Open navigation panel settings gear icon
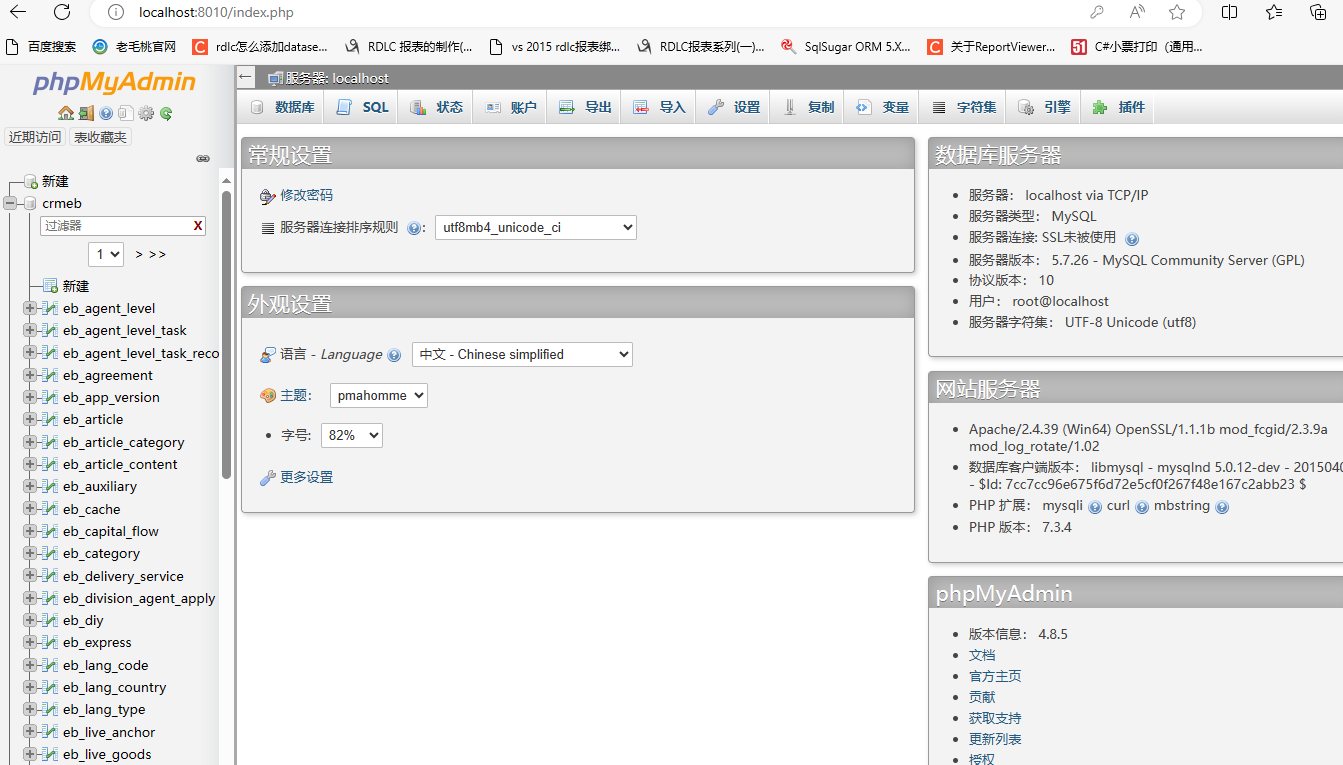Image resolution: width=1343 pixels, height=765 pixels. pos(146,113)
